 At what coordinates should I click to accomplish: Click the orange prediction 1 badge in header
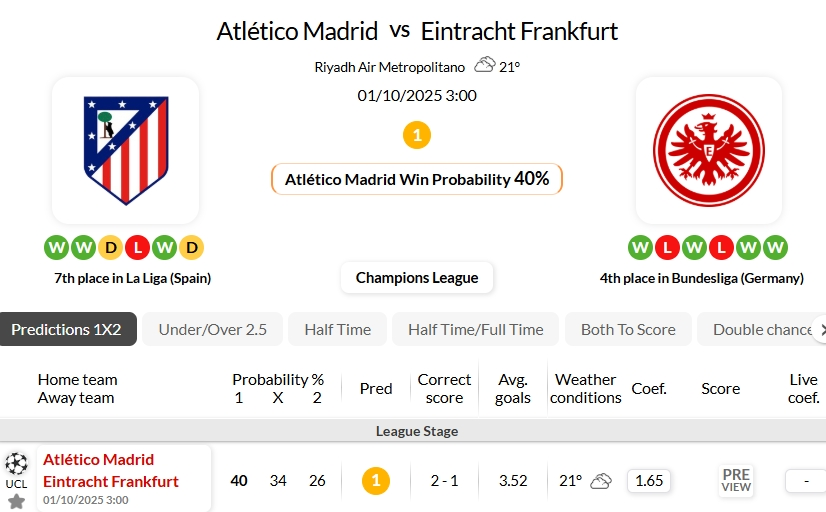coord(417,135)
